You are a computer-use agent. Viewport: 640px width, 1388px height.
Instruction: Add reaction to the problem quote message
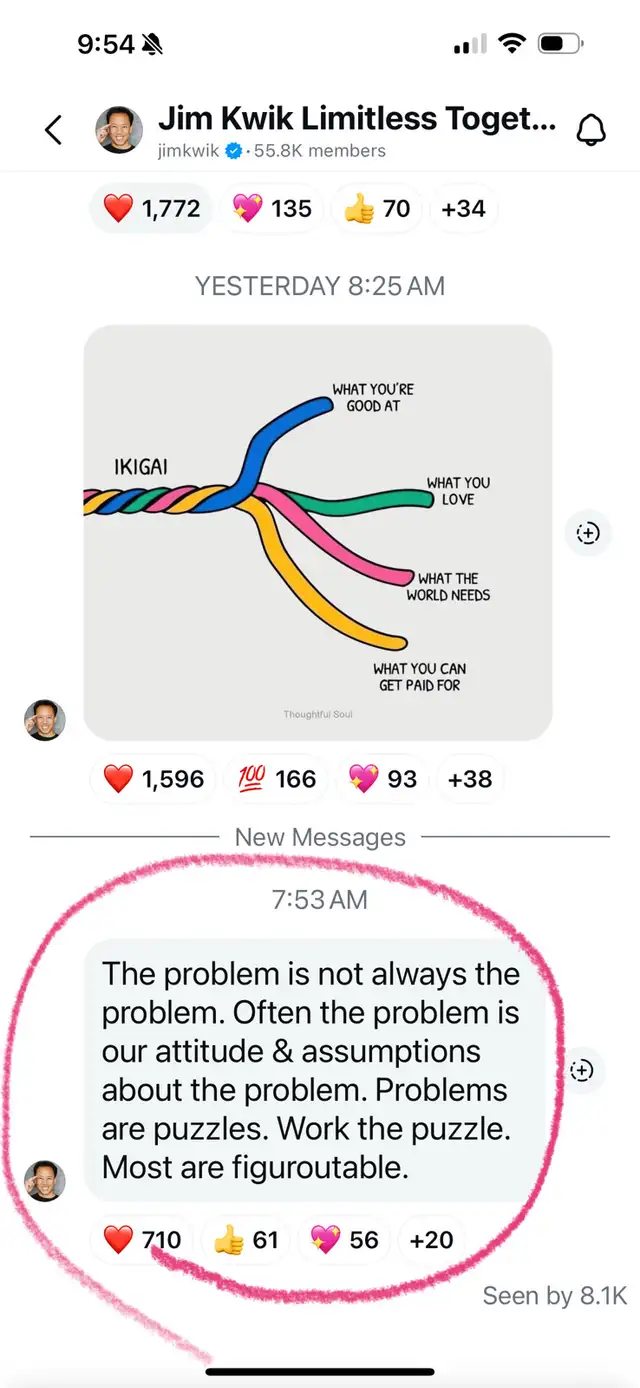581,1071
